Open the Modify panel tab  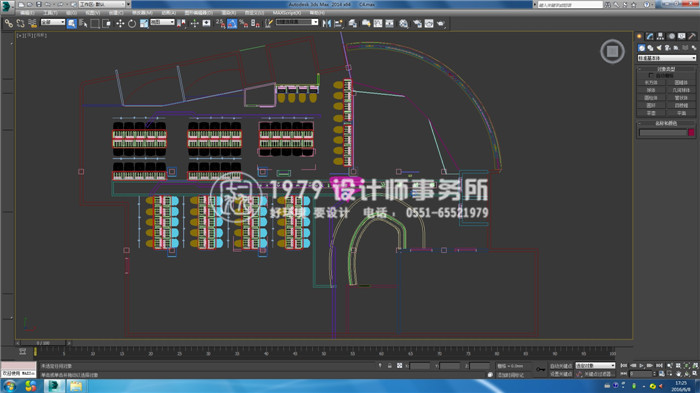click(650, 36)
